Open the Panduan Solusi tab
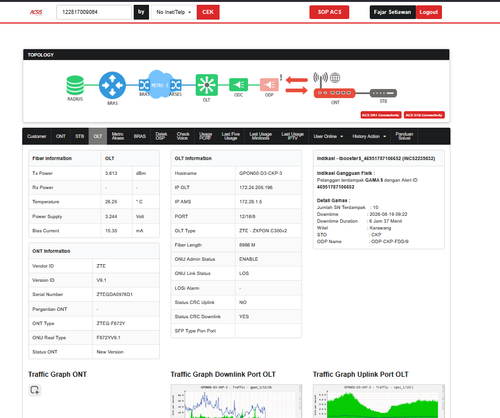This screenshot has width=500, height=418. coord(404,136)
